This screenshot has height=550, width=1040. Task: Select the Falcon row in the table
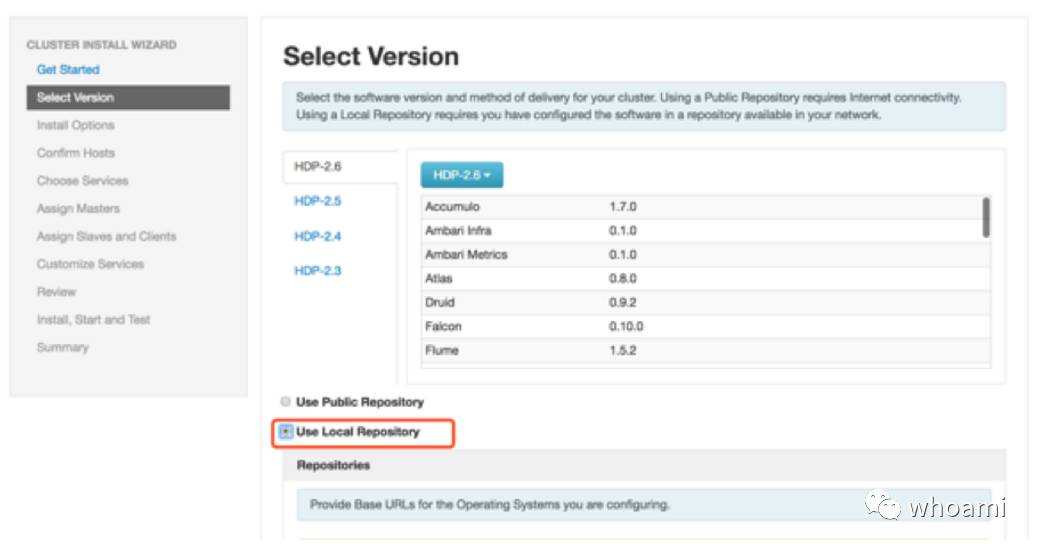point(702,326)
